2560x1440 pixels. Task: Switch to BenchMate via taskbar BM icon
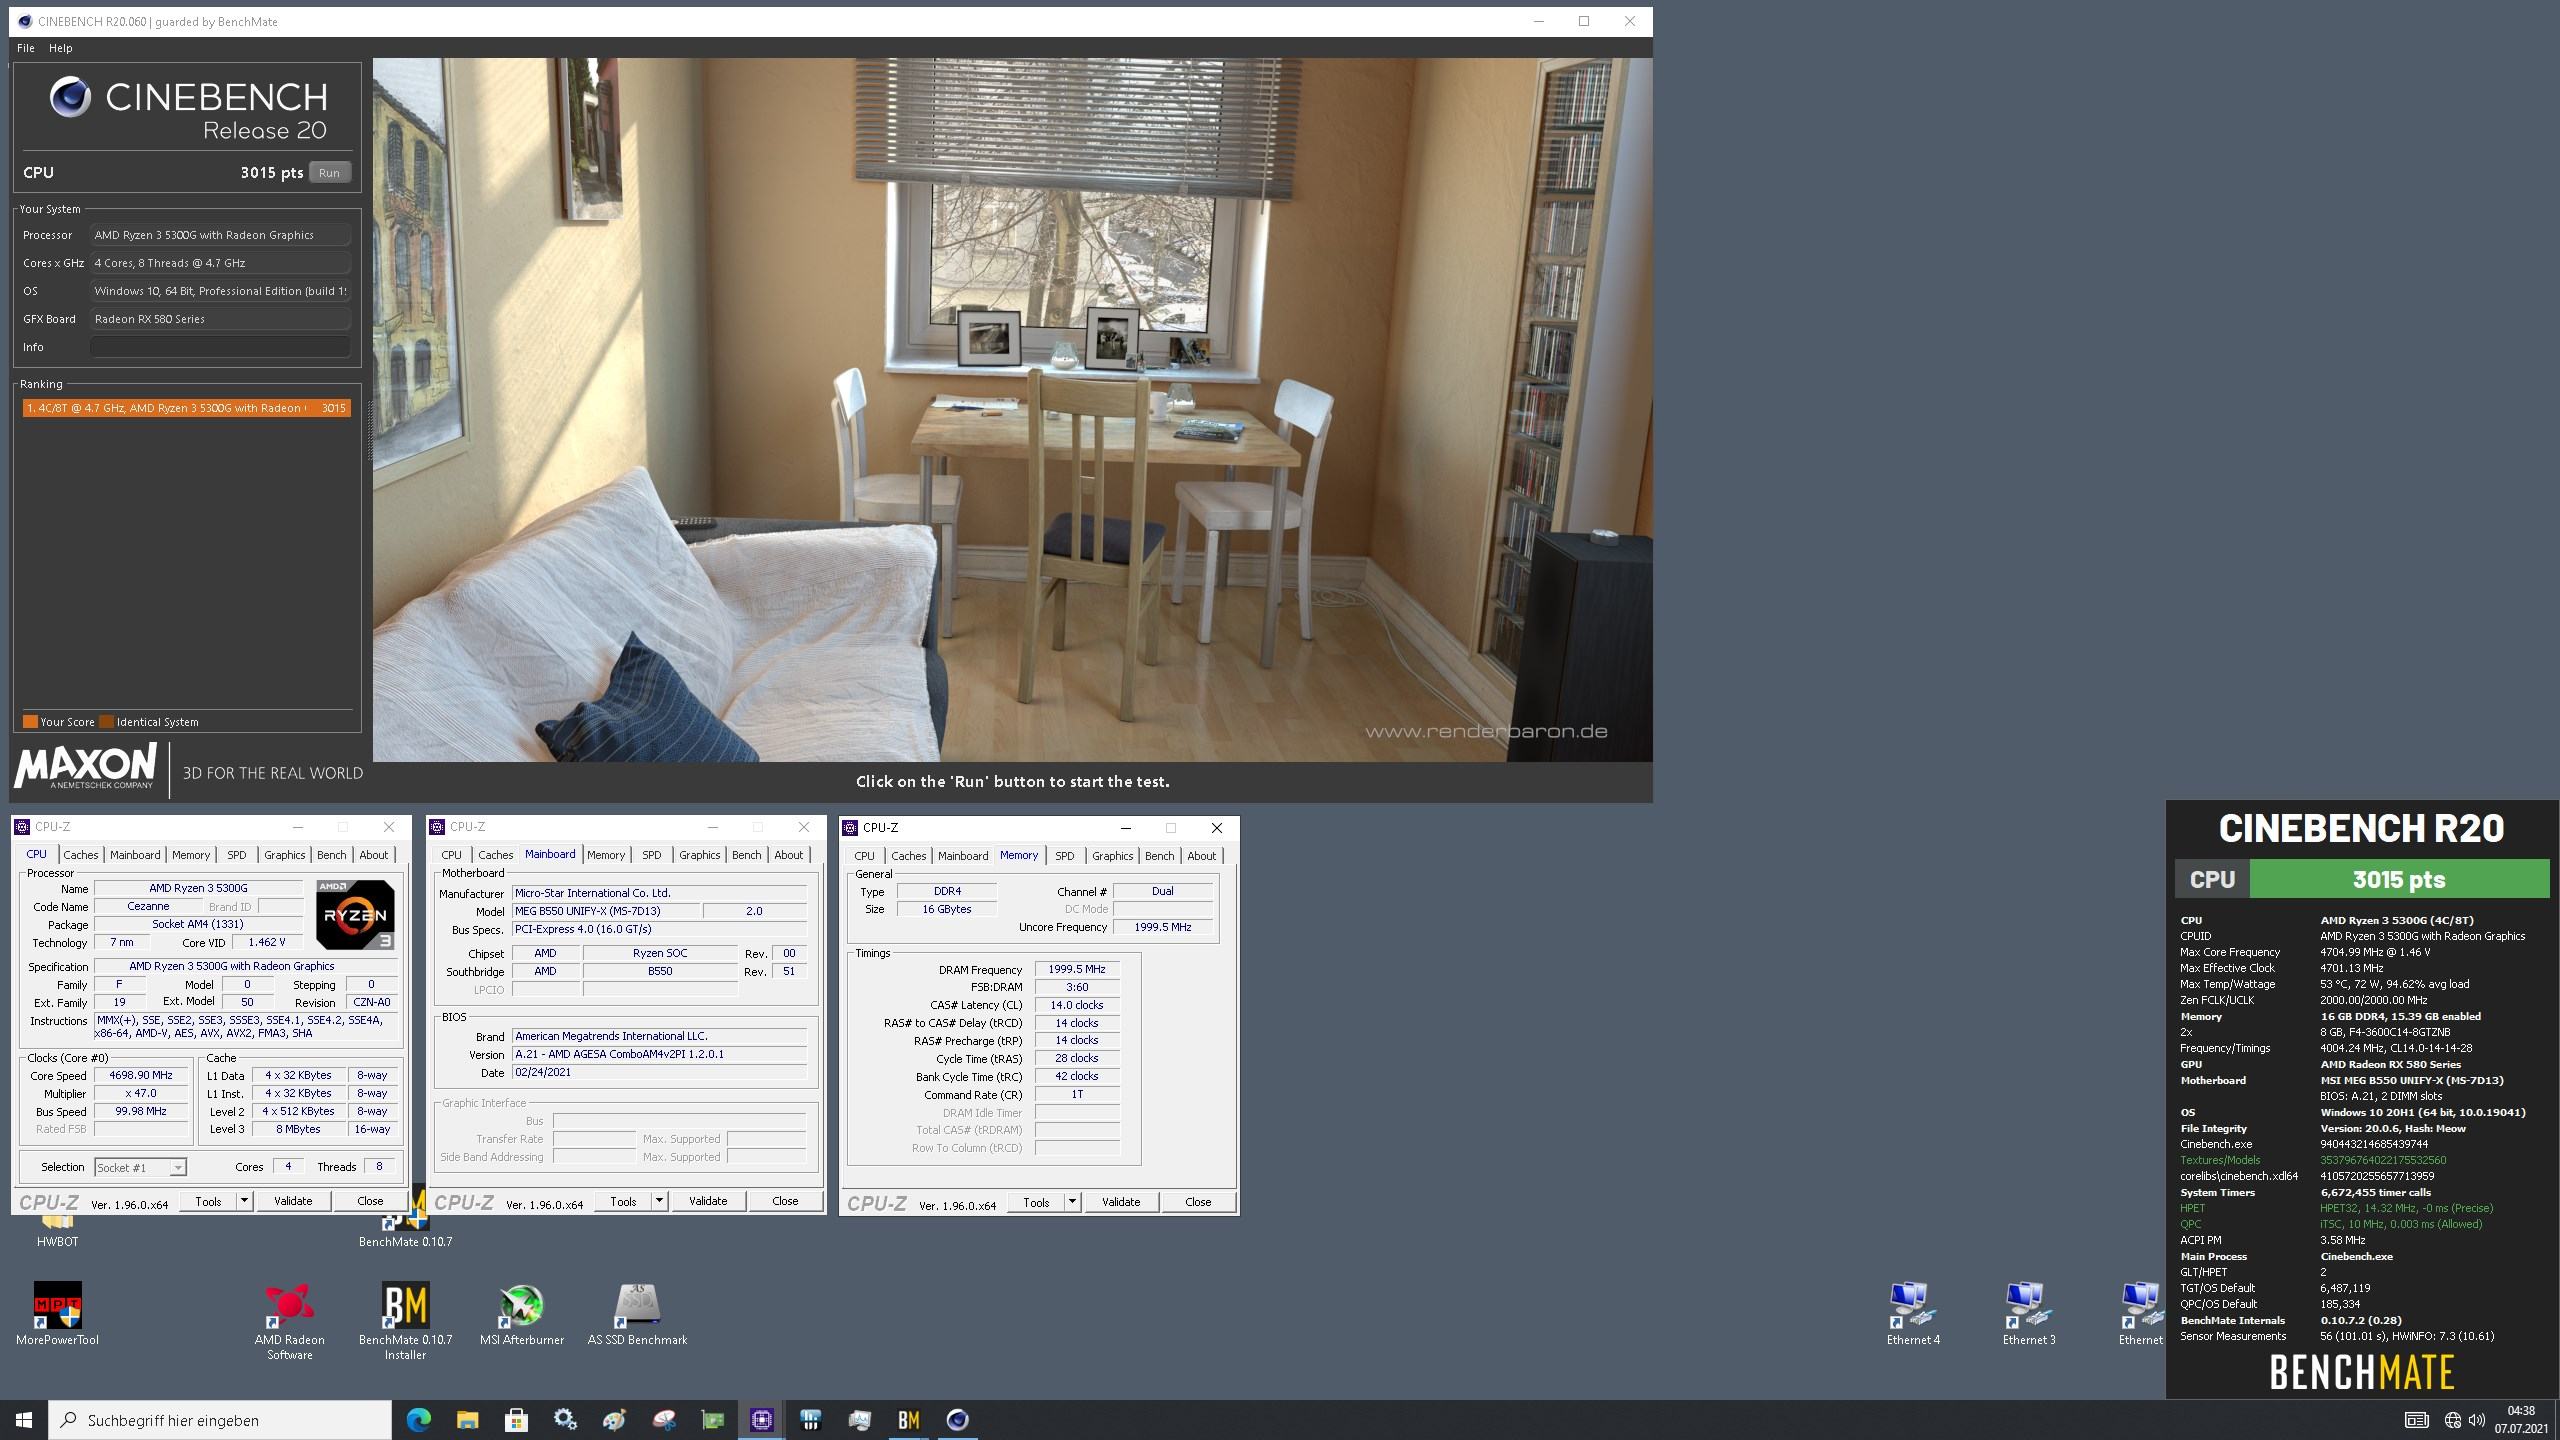click(x=908, y=1420)
